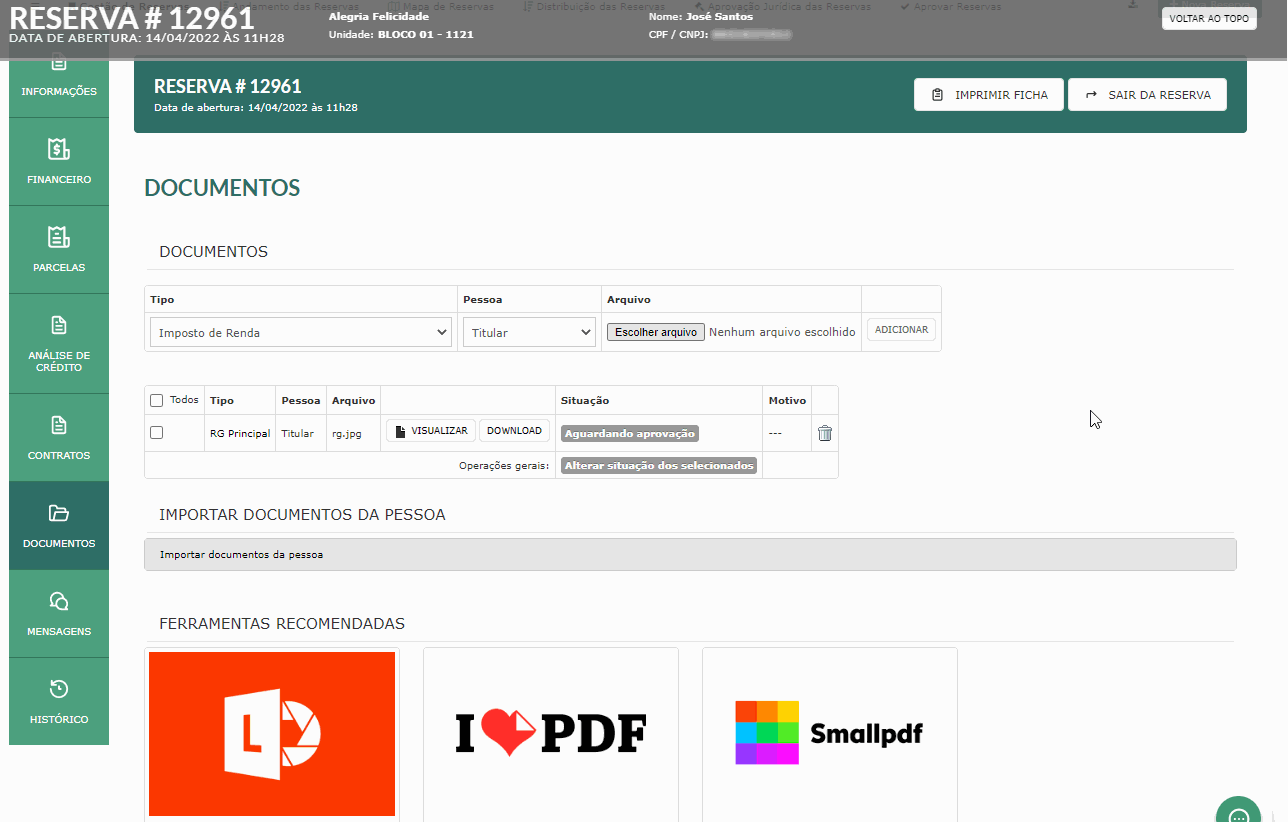The height and width of the screenshot is (822, 1288).
Task: Delete rg.jpg with the trash icon
Action: 825,433
